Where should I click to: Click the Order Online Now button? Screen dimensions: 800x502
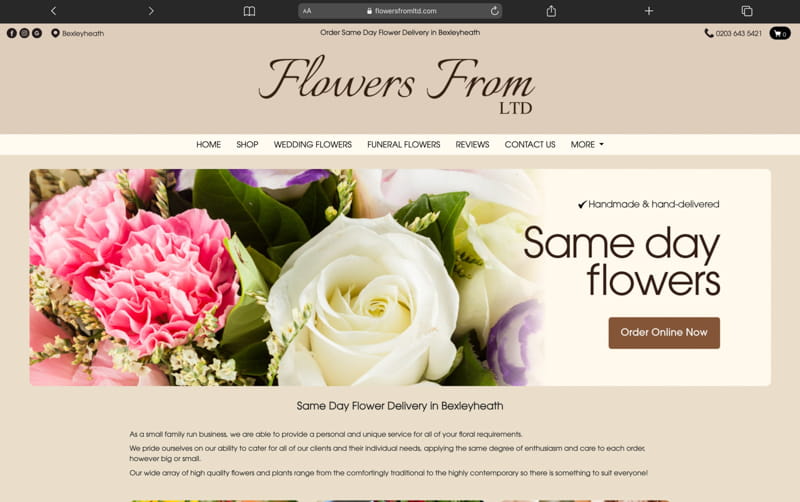point(664,333)
